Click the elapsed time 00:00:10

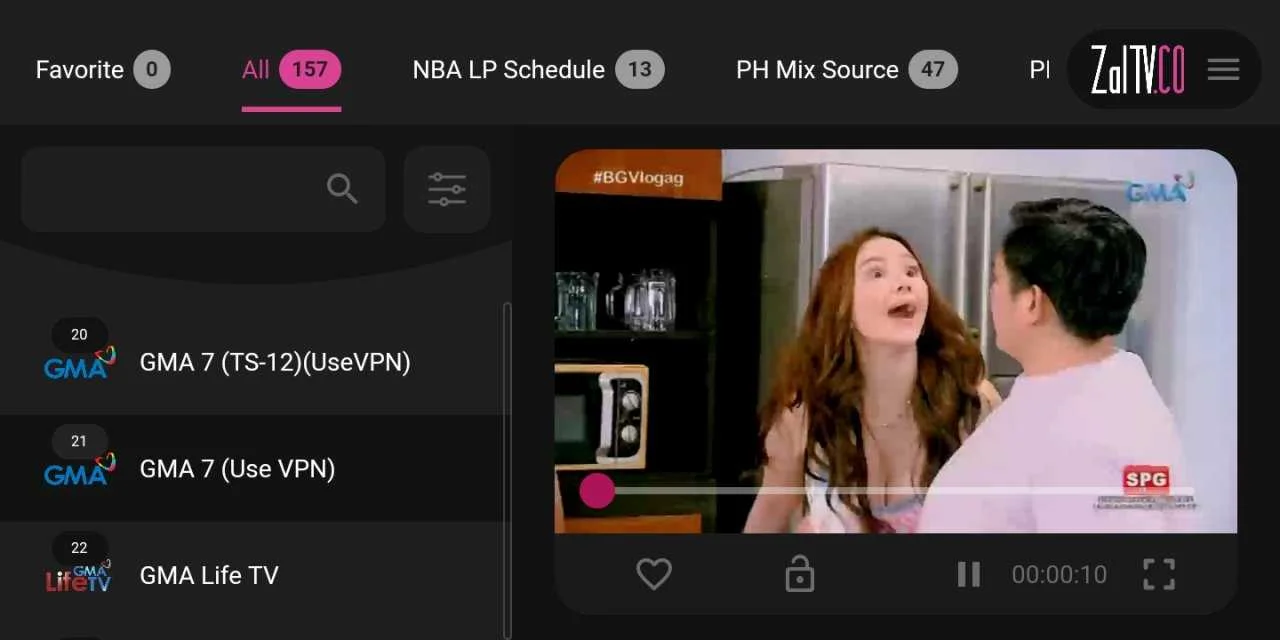point(1059,574)
